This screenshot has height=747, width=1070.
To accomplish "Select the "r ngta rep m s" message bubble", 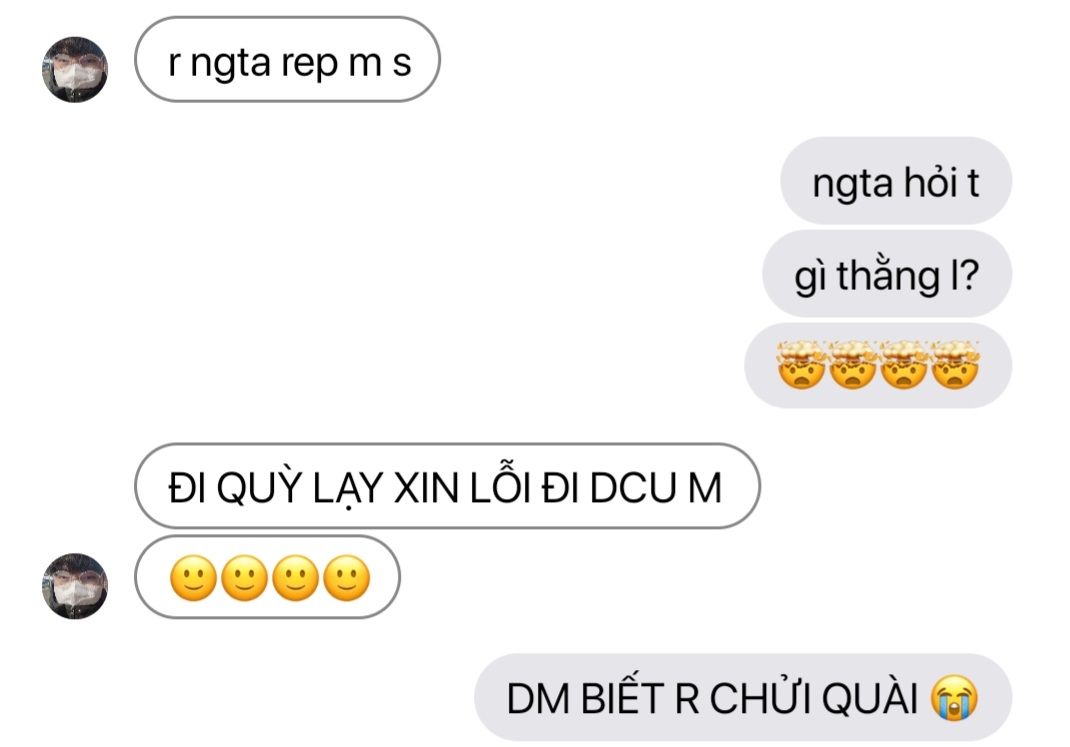I will pyautogui.click(x=287, y=60).
